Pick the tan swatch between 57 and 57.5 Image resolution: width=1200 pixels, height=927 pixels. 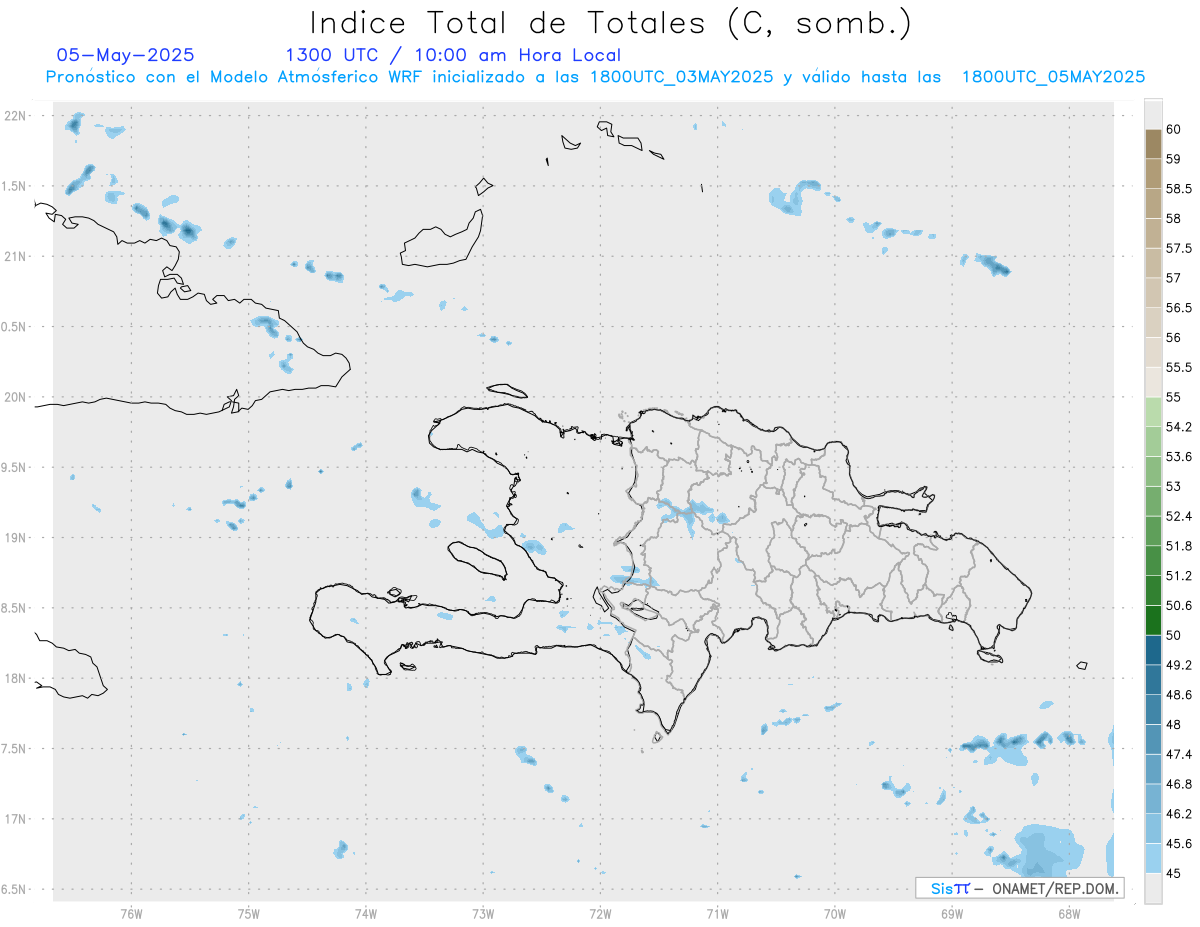[x=1153, y=263]
